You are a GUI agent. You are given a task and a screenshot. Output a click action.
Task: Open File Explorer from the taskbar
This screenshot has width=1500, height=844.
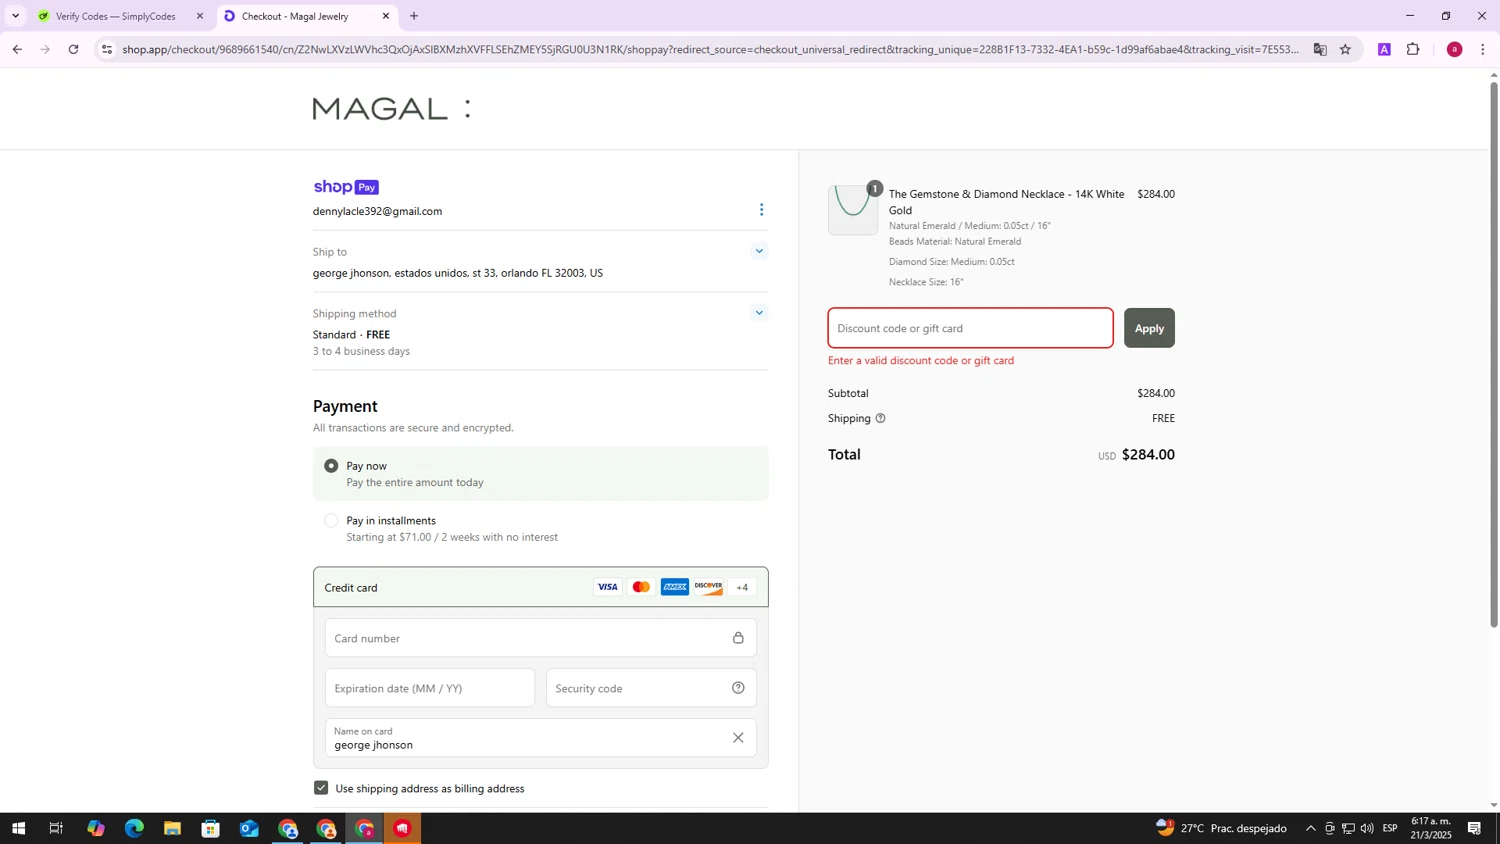coord(172,828)
